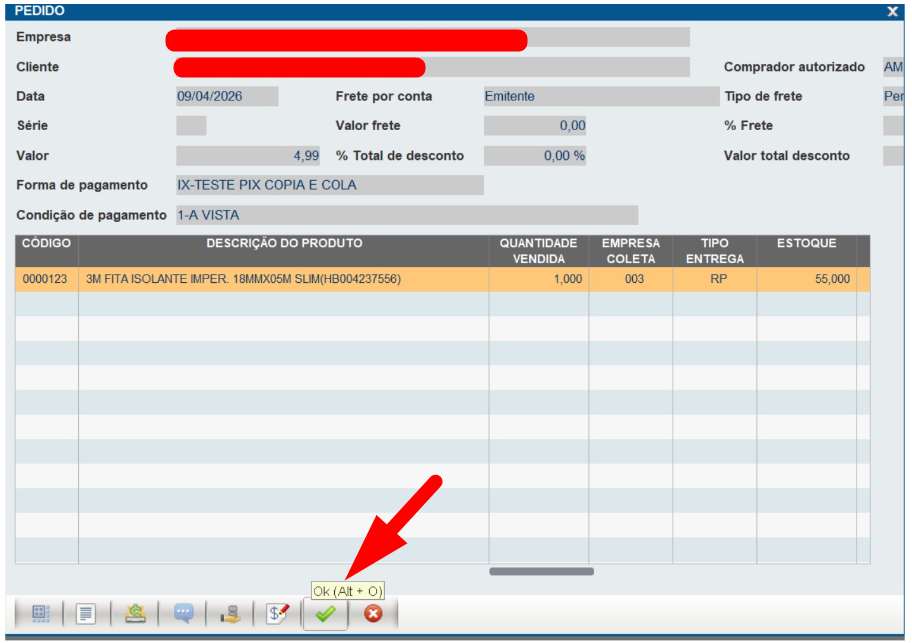Click the Valor frete field
Screen dimensions: 912x643
[x=534, y=126]
